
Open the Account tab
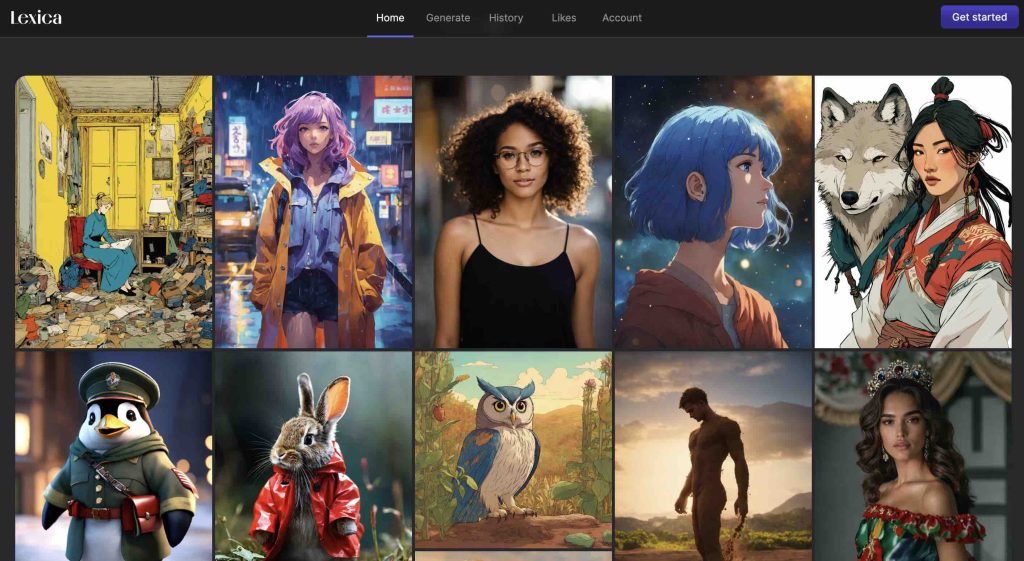pyautogui.click(x=622, y=18)
